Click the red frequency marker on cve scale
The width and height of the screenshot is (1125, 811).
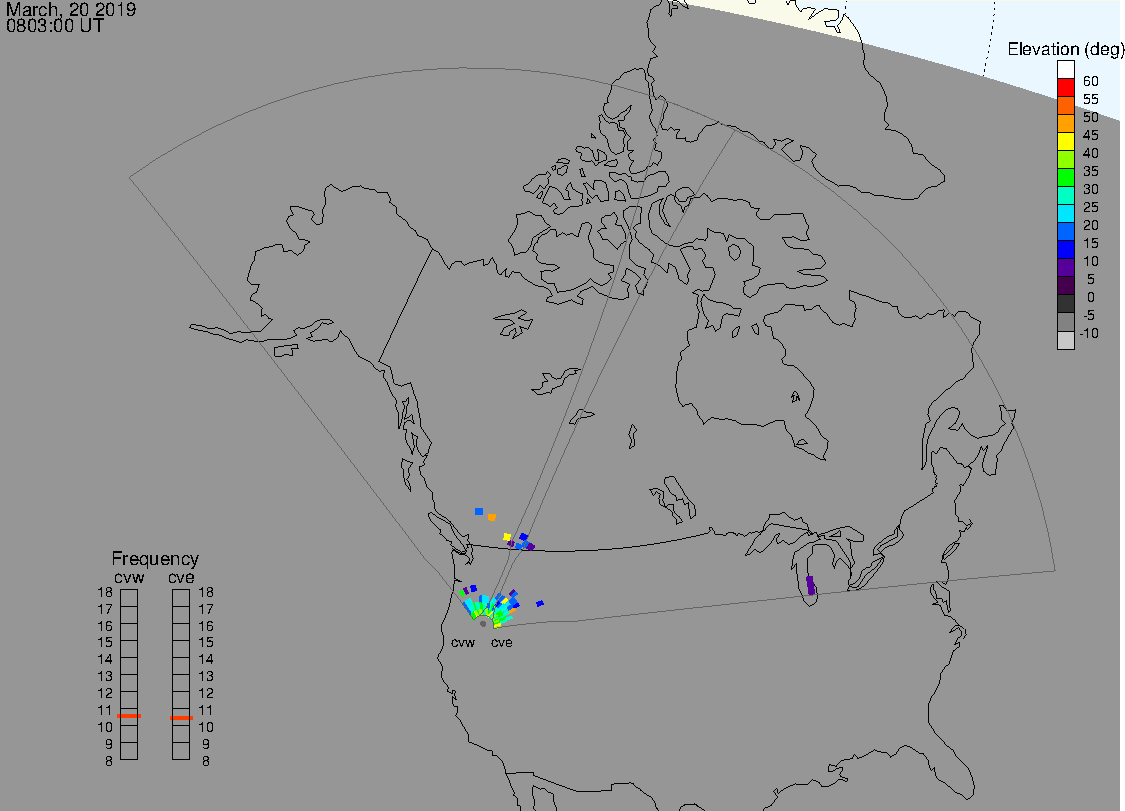181,718
